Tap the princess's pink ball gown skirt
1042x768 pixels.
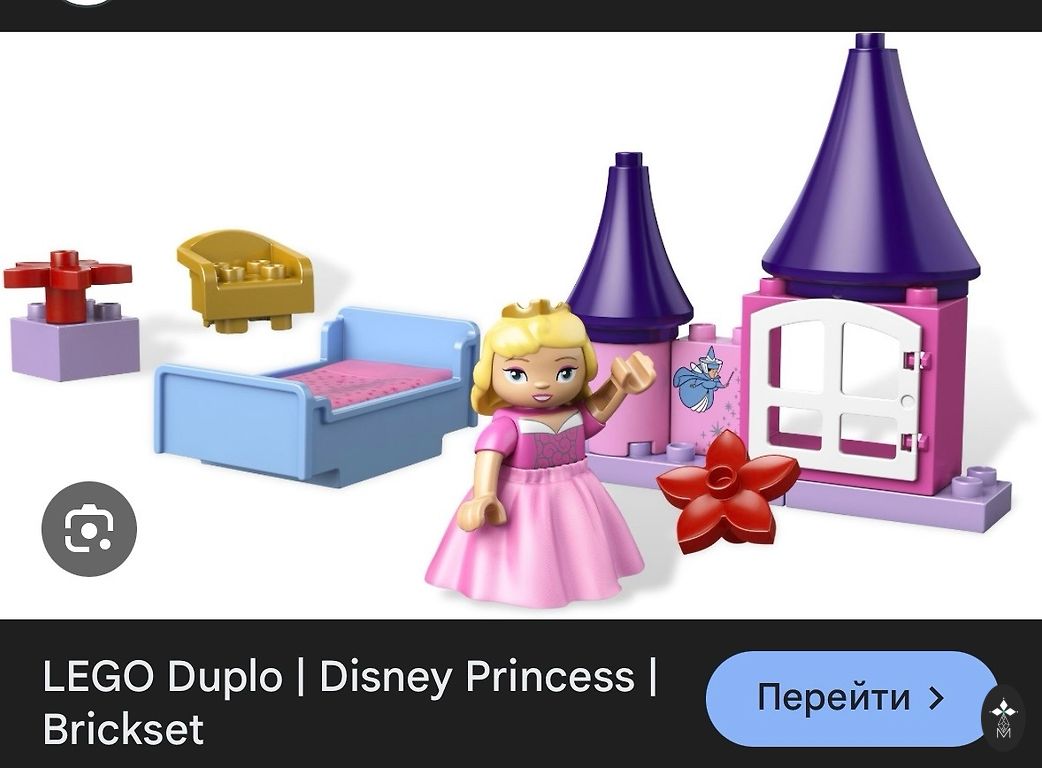click(x=536, y=533)
